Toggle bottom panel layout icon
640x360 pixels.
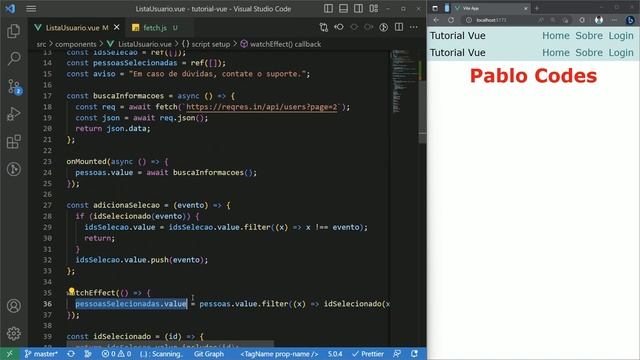[343, 9]
